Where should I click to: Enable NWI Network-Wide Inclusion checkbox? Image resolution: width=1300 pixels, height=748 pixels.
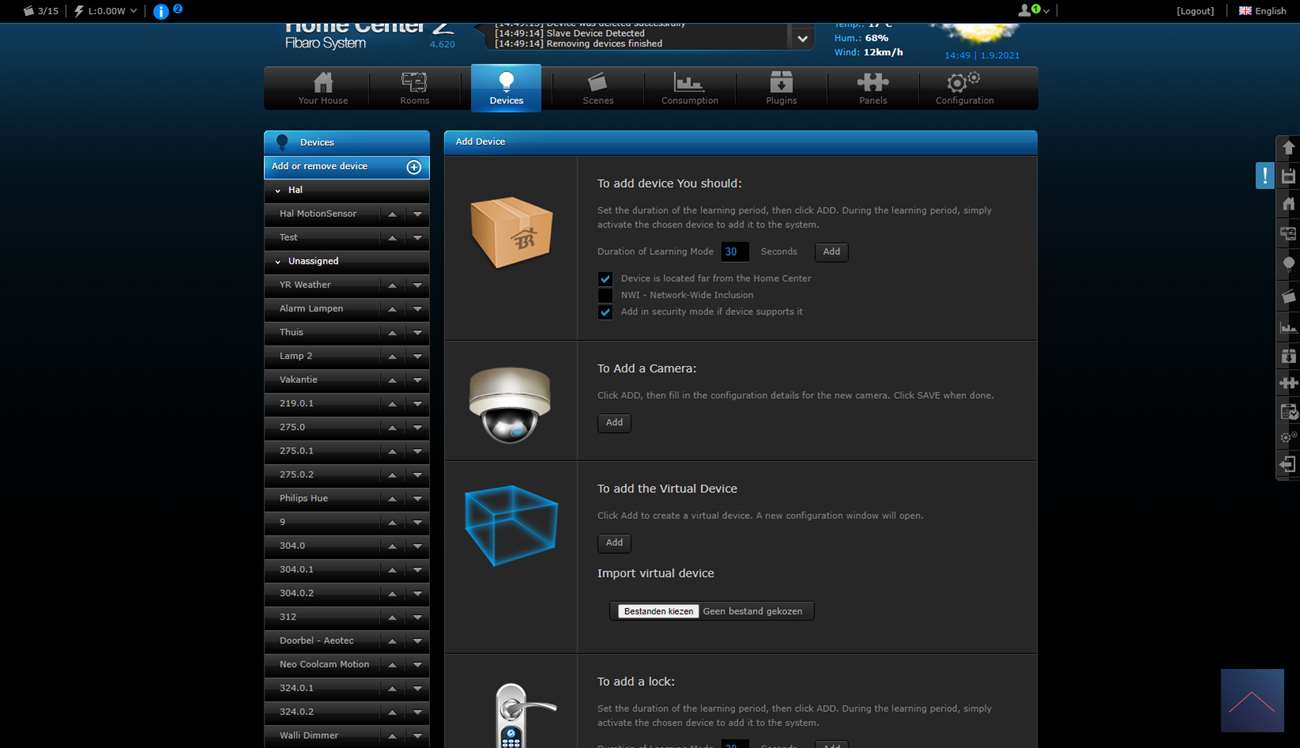click(605, 295)
